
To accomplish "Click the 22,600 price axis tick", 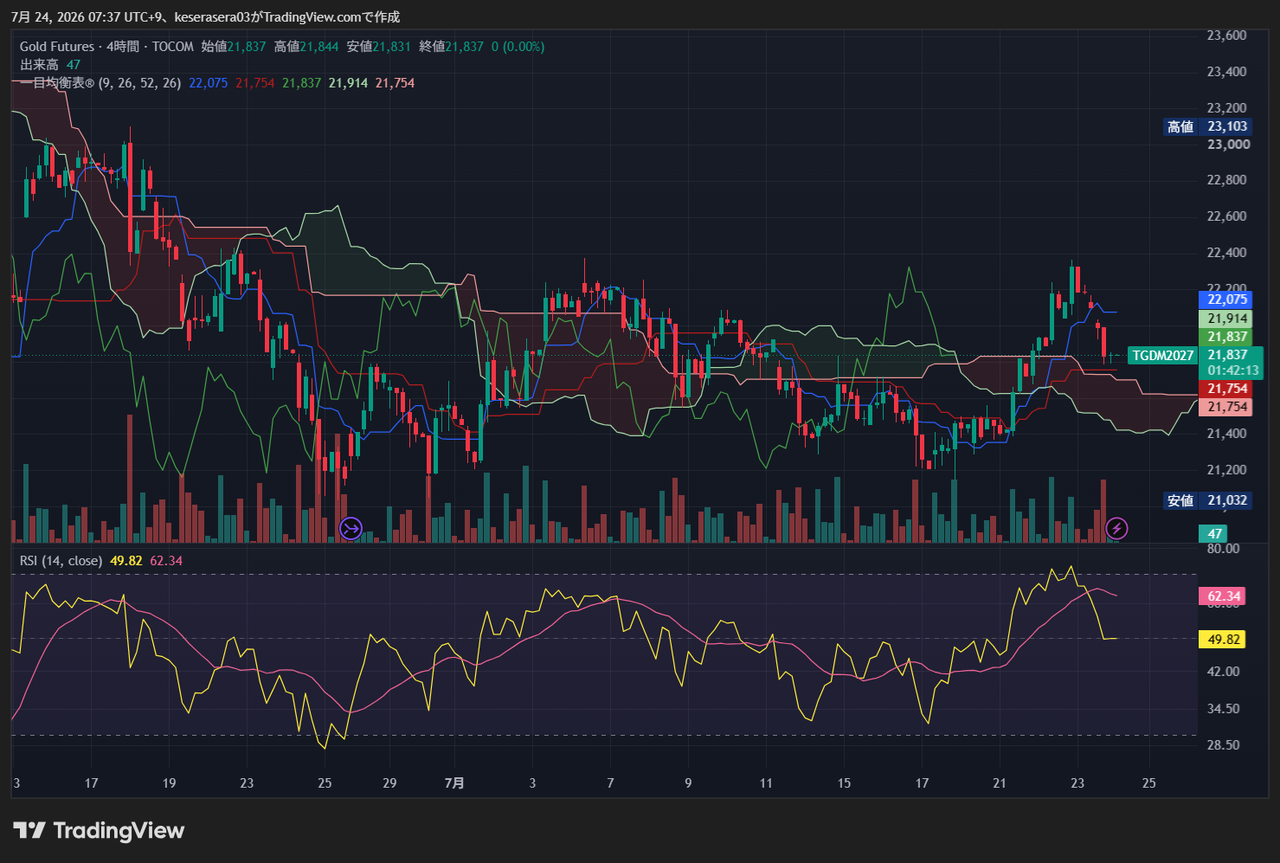I will click(1226, 216).
